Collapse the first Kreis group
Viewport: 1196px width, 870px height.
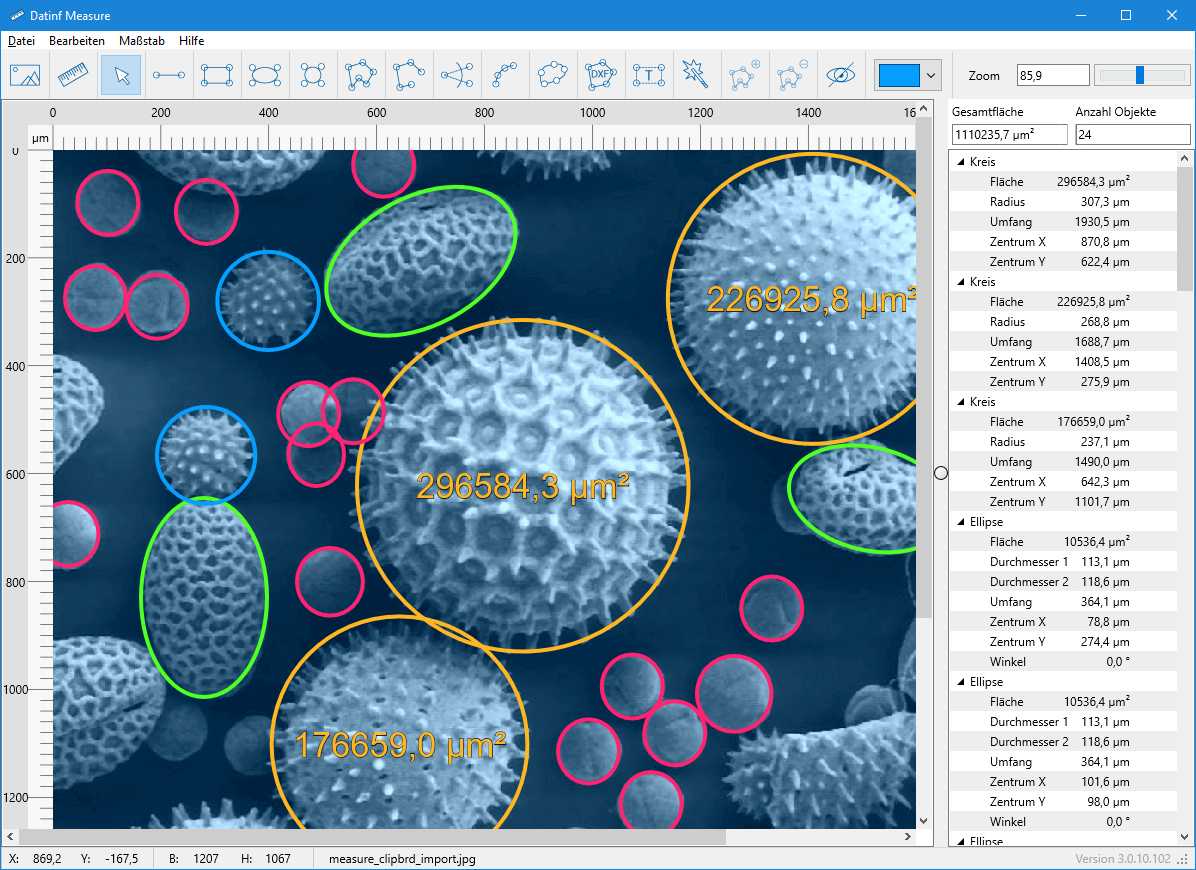point(961,162)
